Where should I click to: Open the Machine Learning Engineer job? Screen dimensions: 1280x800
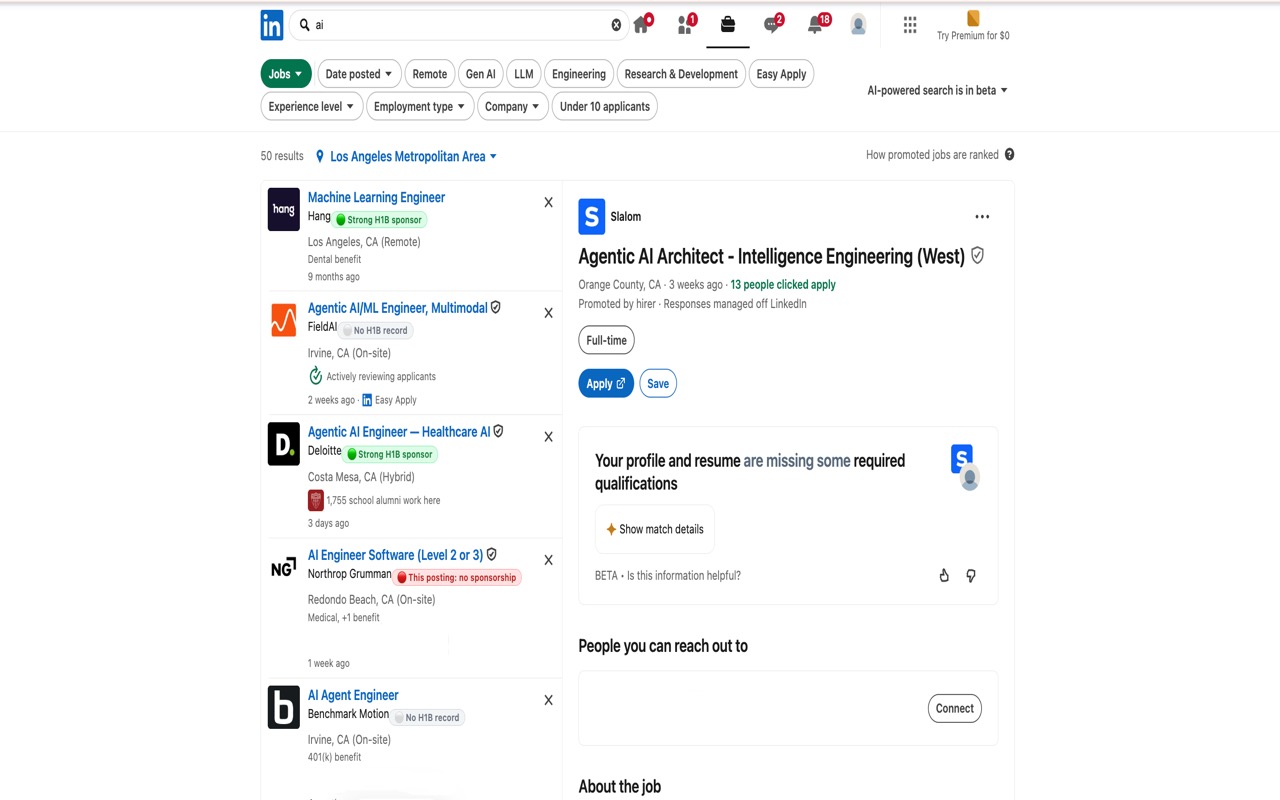376,197
